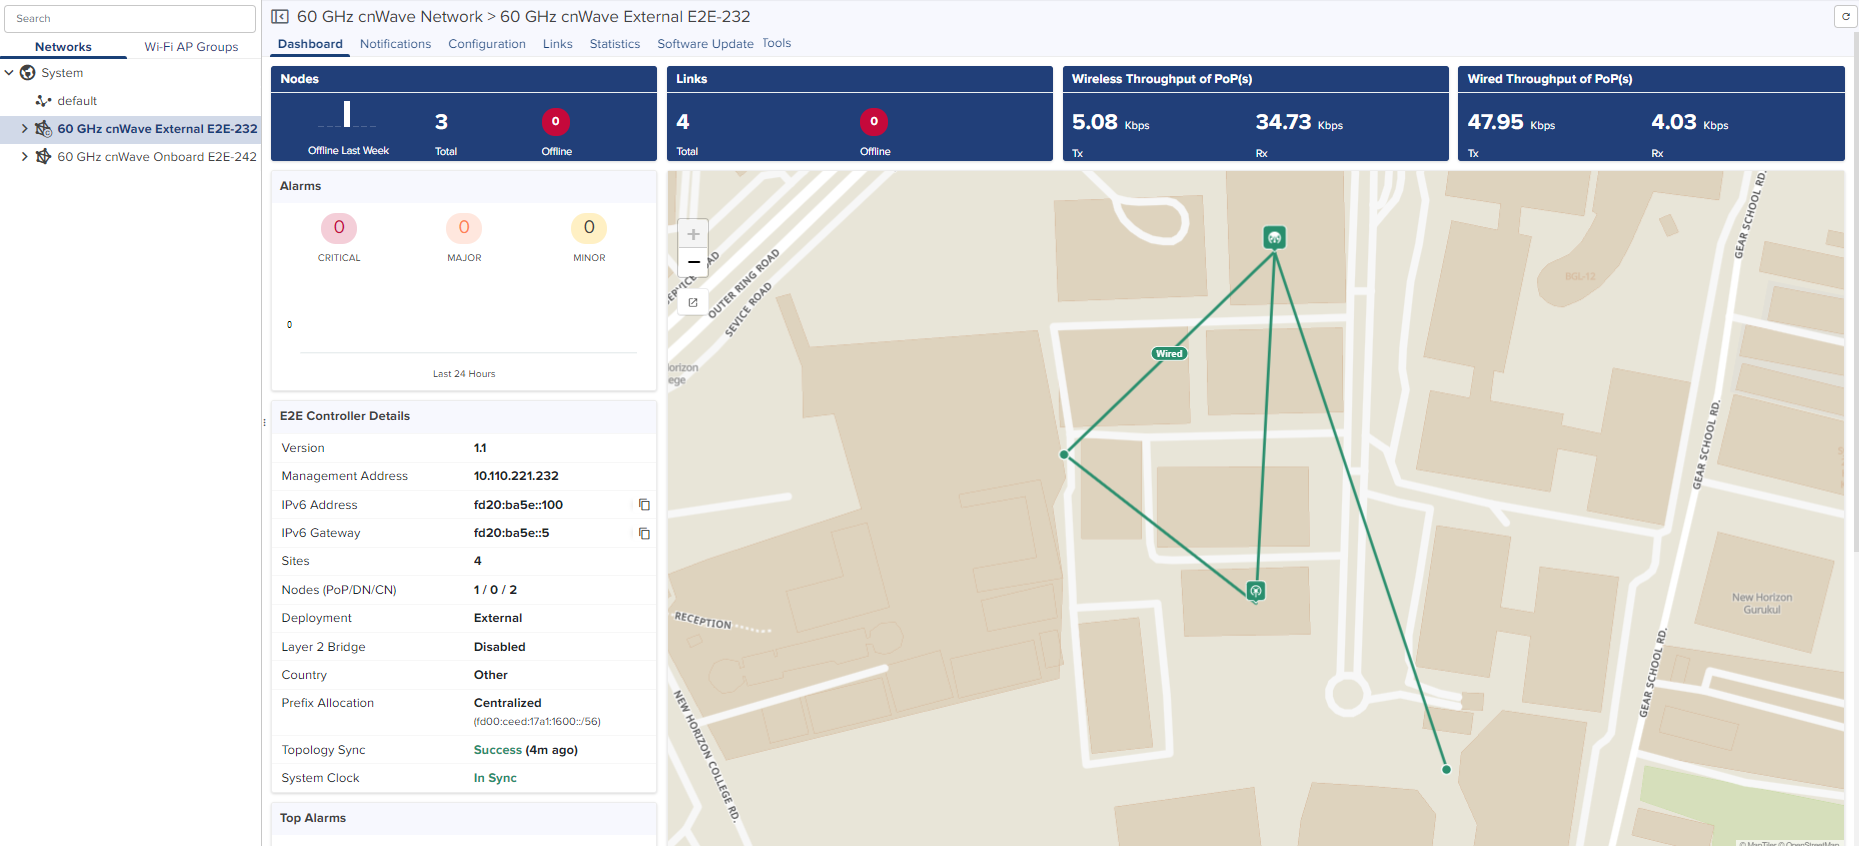Select the default network tree item
This screenshot has width=1859, height=846.
click(x=77, y=101)
